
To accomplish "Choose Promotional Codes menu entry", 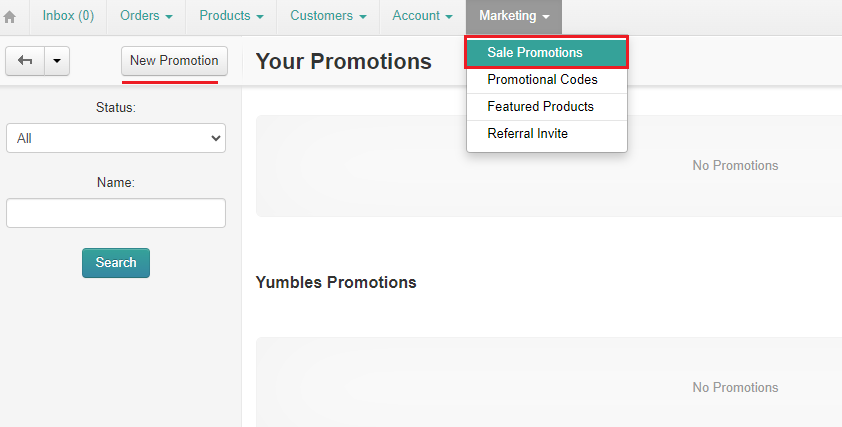I will click(x=546, y=79).
